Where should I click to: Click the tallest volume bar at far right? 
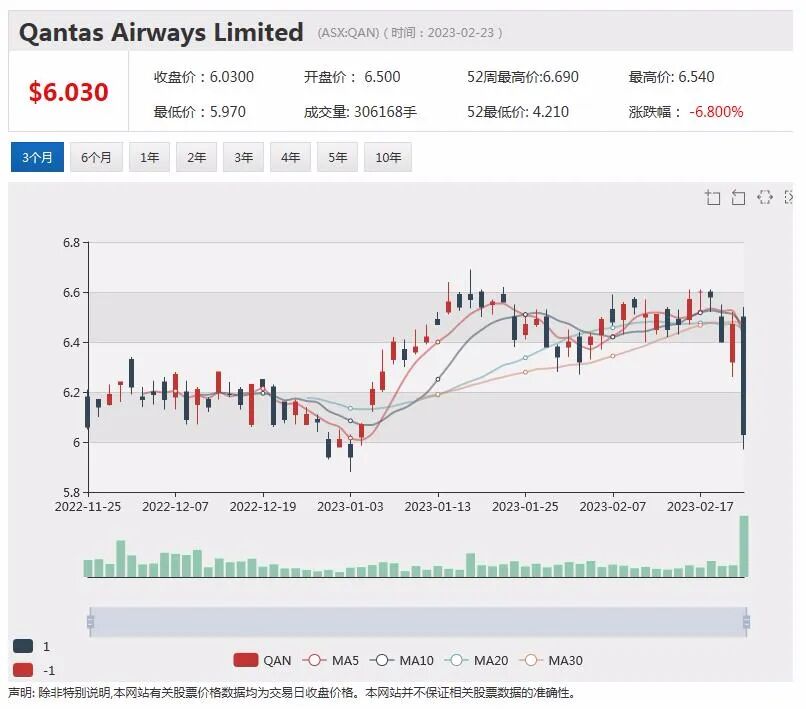[744, 547]
